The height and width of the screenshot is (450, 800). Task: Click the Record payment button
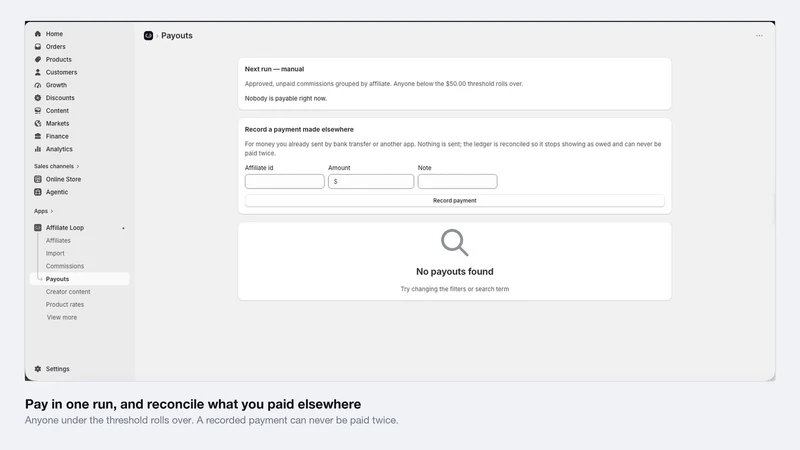click(x=455, y=201)
